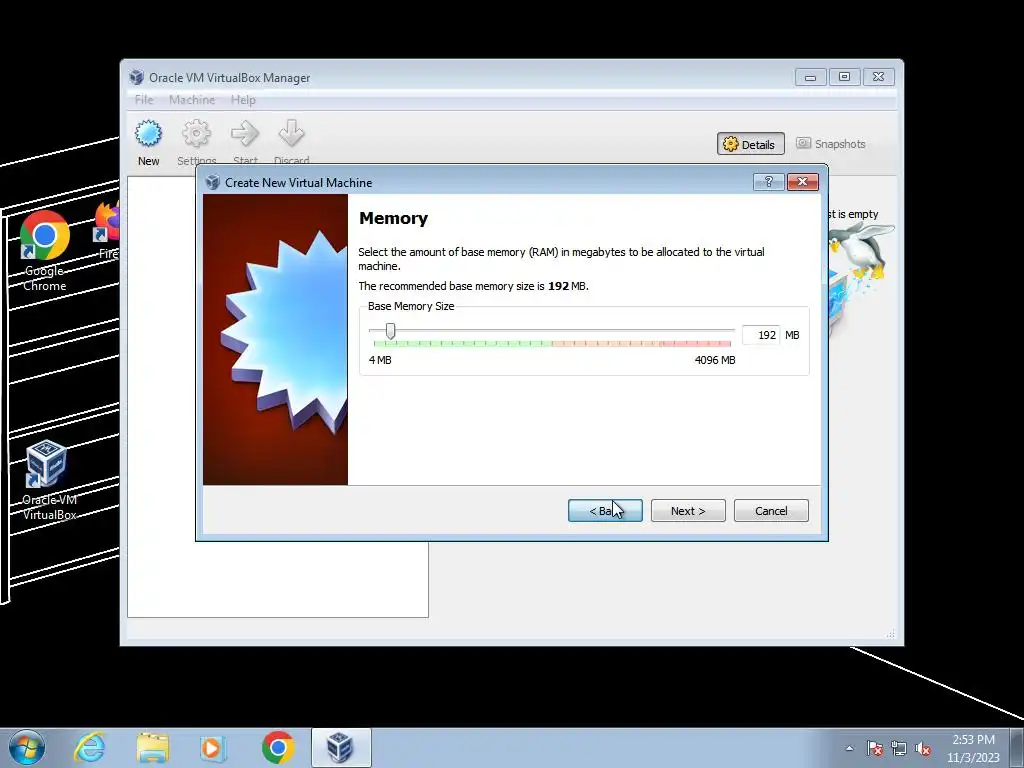
Task: Click the New virtual machine toolbar icon
Action: 148,142
